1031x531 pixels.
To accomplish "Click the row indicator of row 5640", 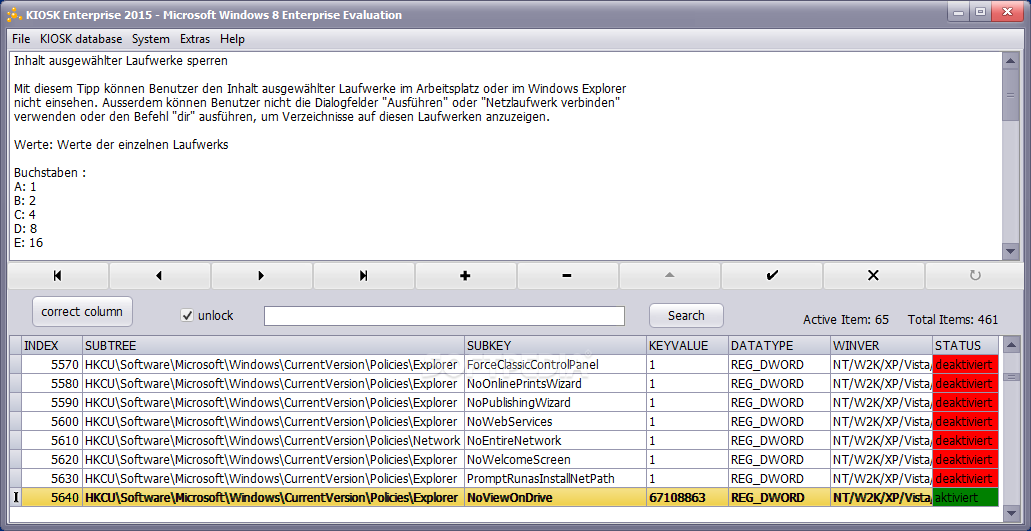I will [15, 497].
